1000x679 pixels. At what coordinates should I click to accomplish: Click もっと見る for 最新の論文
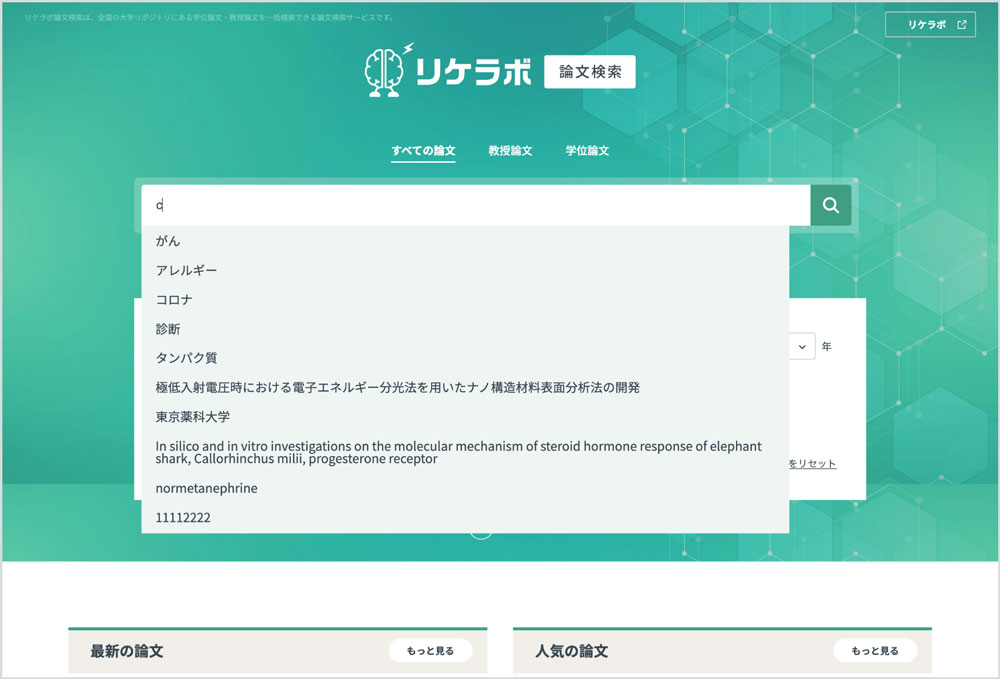(430, 651)
